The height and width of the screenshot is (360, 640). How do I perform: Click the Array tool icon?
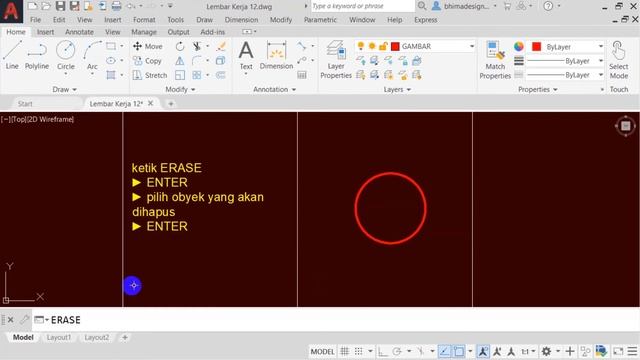tap(197, 75)
